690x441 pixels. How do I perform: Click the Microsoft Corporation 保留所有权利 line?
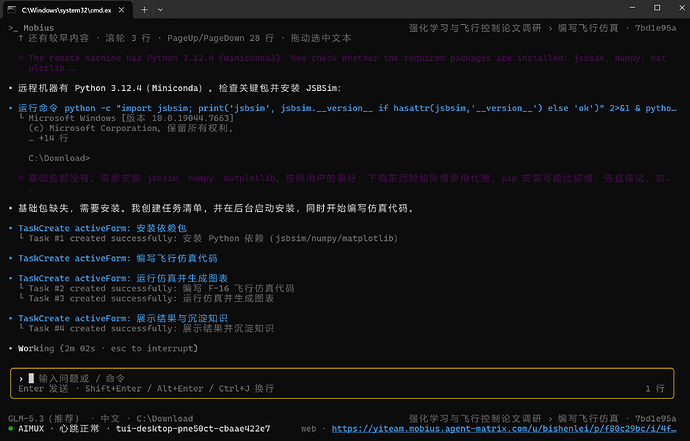131,129
